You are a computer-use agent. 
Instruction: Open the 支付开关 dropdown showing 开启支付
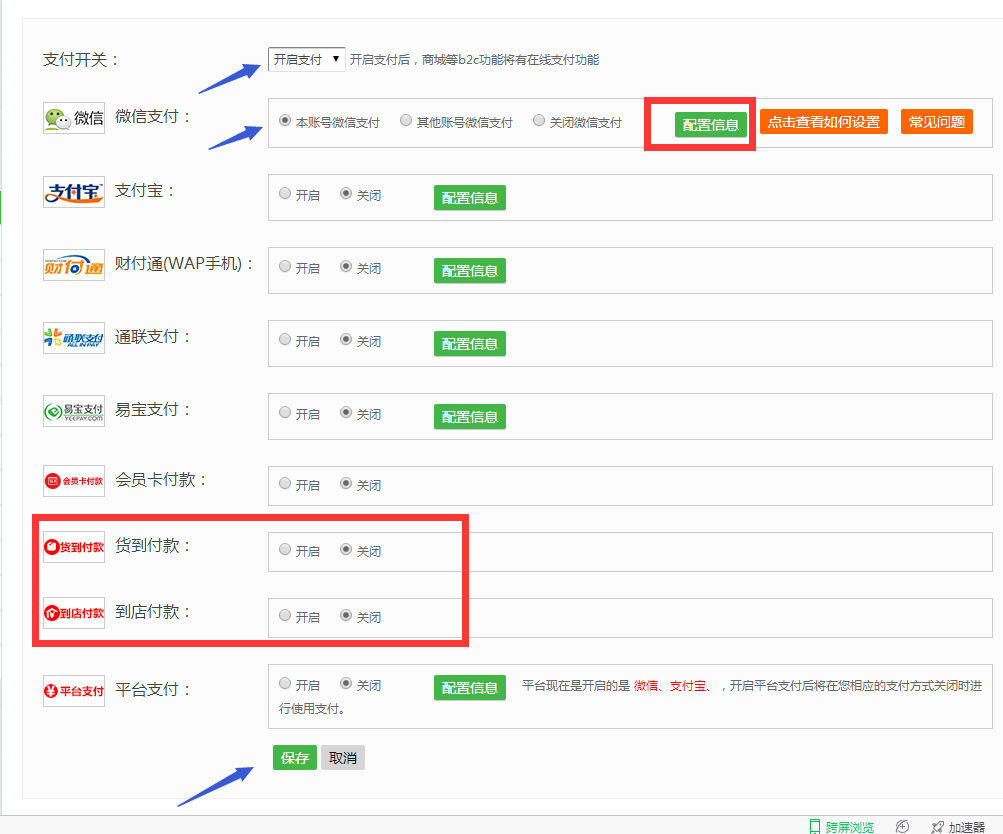(306, 59)
